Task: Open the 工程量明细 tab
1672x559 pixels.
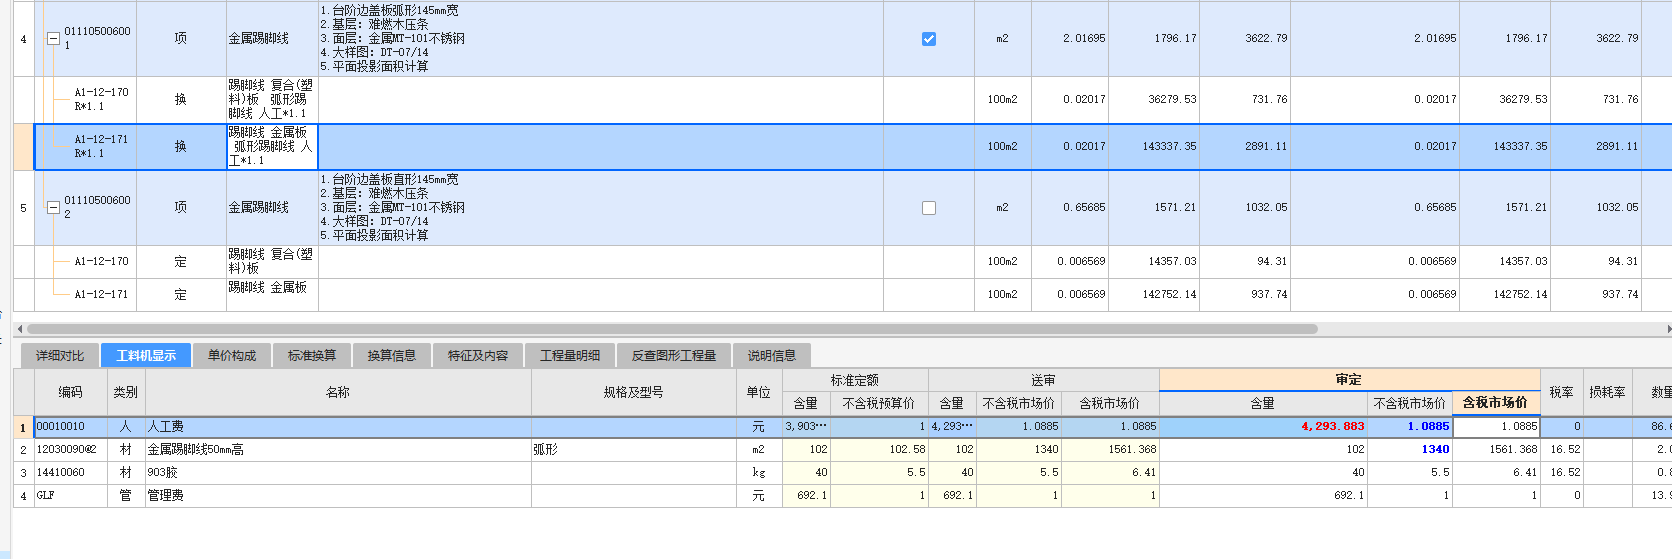Action: pyautogui.click(x=570, y=355)
